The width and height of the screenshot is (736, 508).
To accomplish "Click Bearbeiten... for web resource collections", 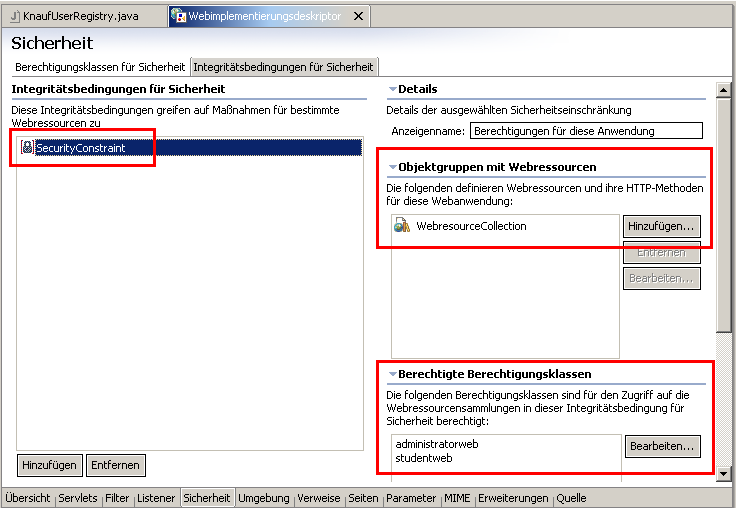I will pos(661,278).
